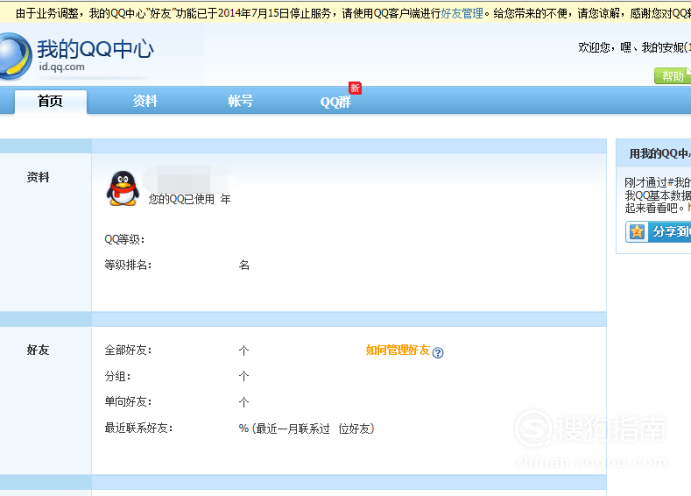Click the id.qq.com address text

(62, 67)
